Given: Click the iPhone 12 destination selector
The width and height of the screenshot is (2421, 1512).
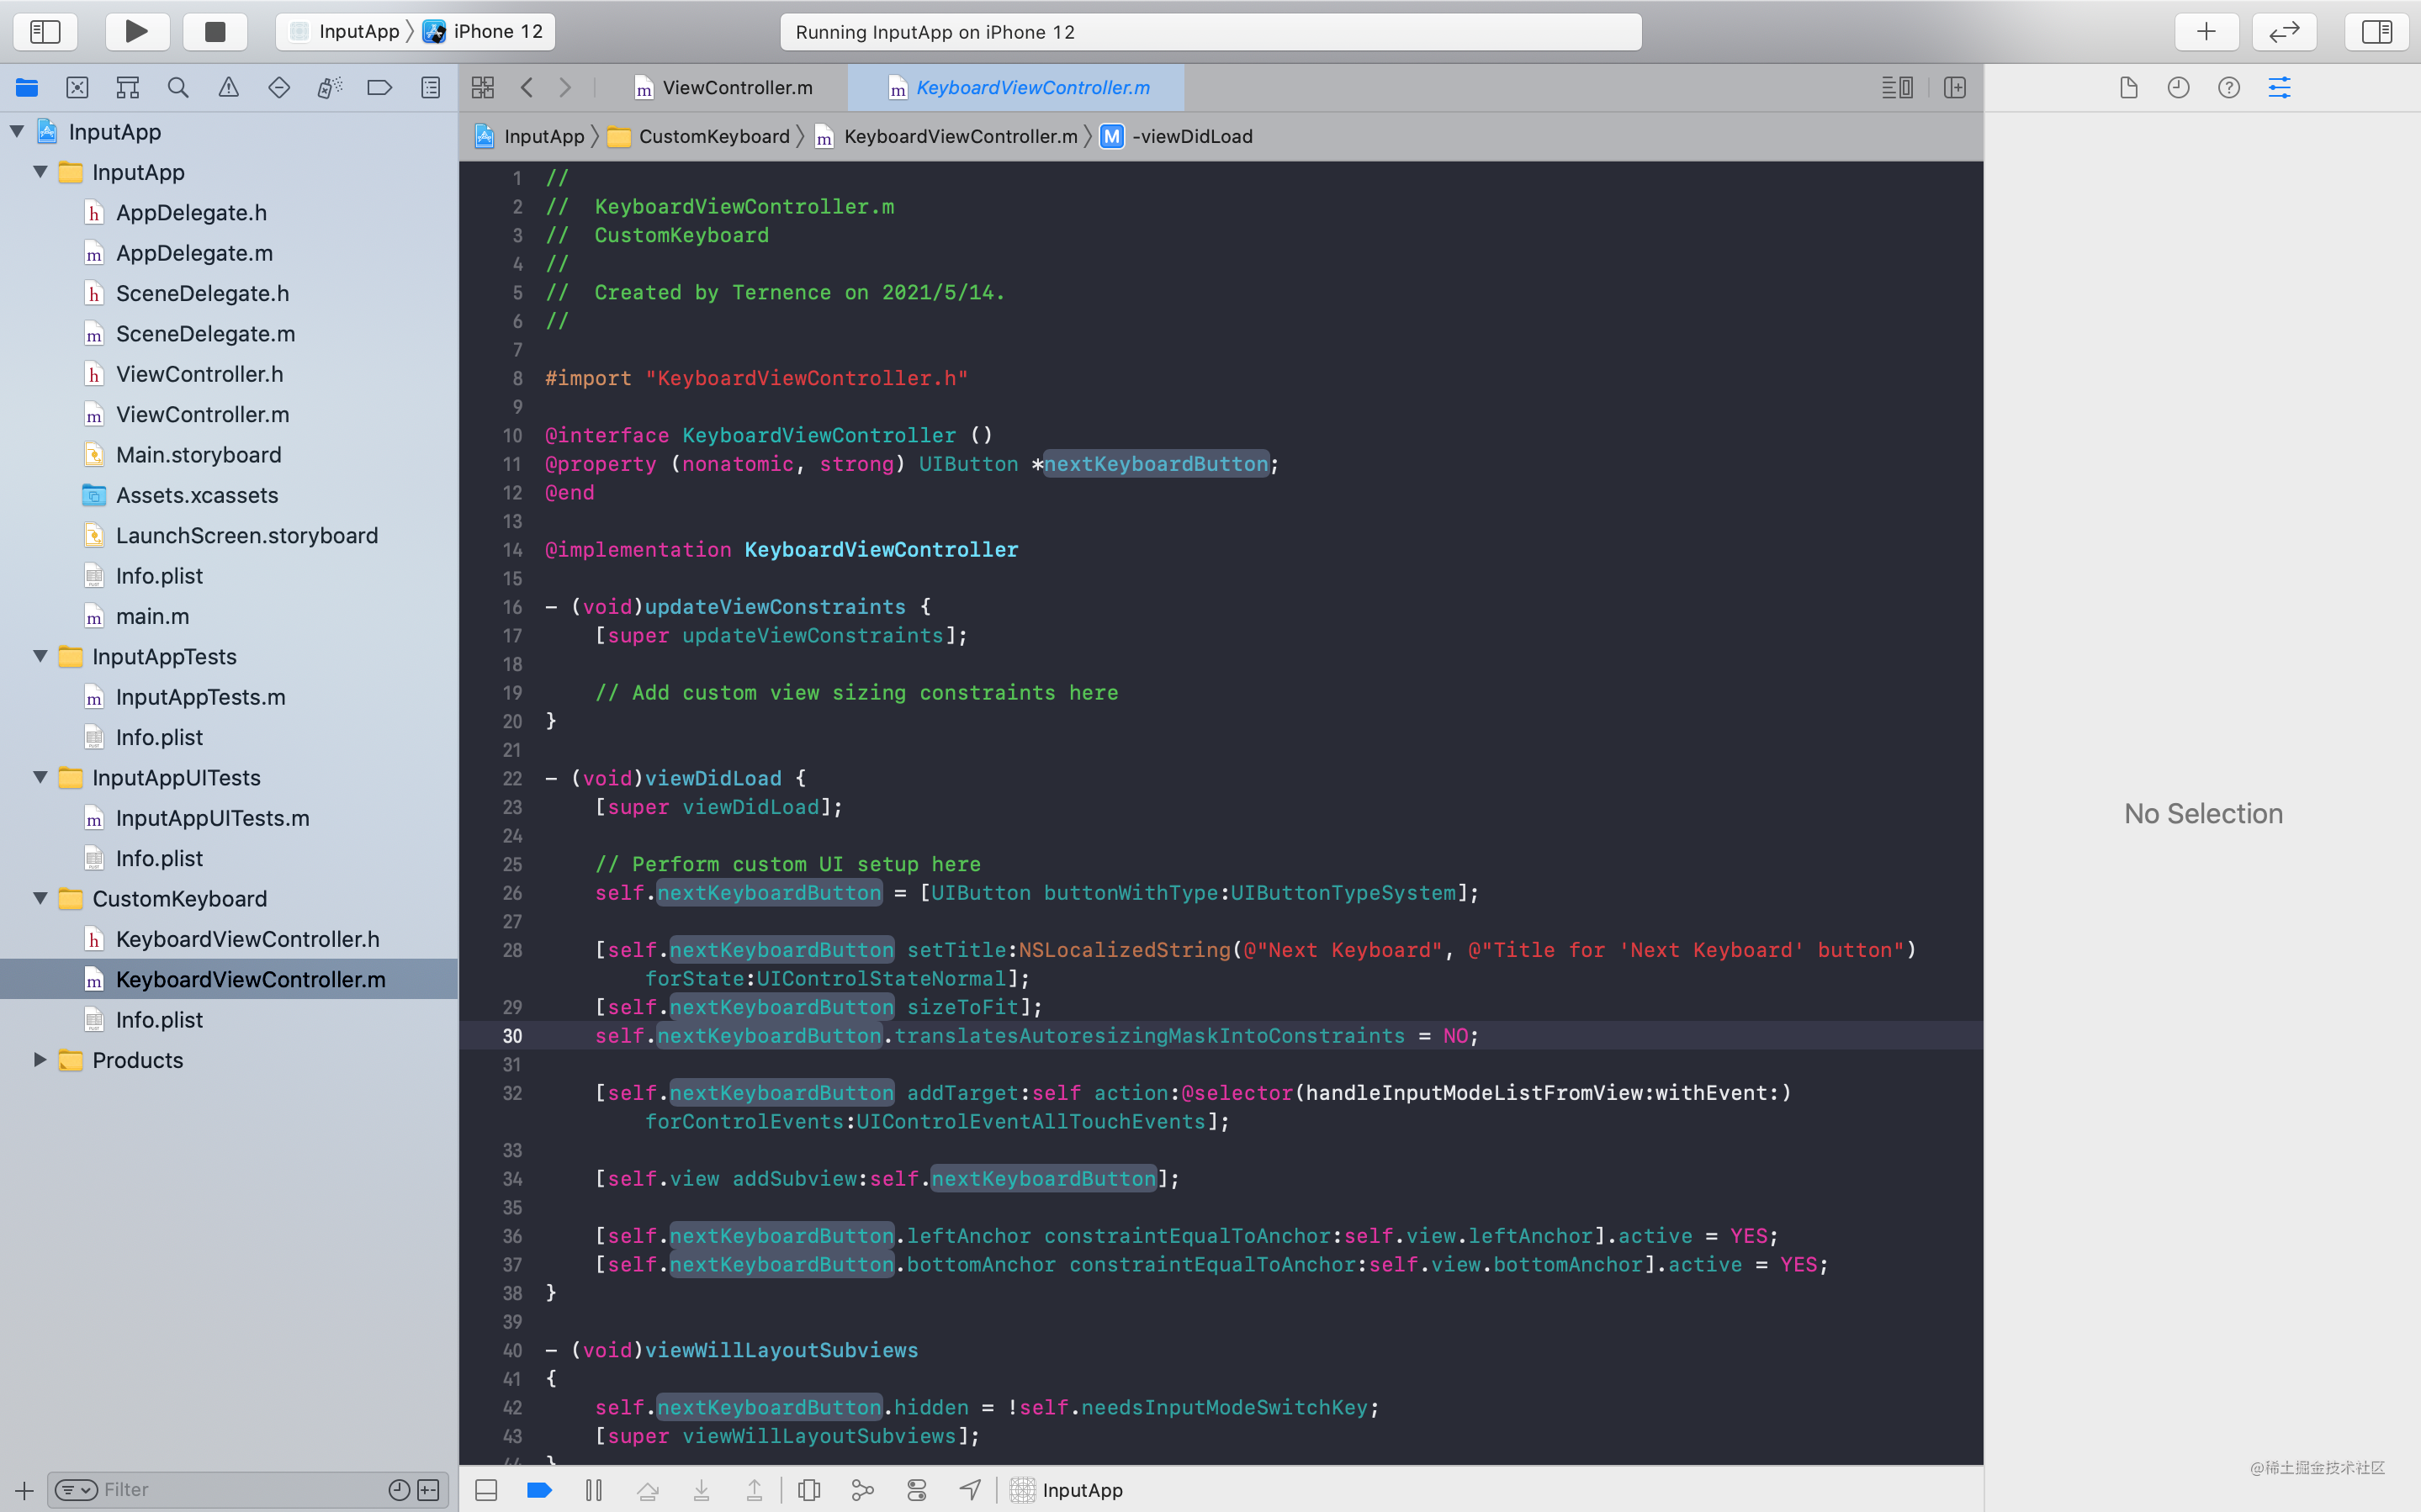Looking at the screenshot, I should [x=484, y=31].
